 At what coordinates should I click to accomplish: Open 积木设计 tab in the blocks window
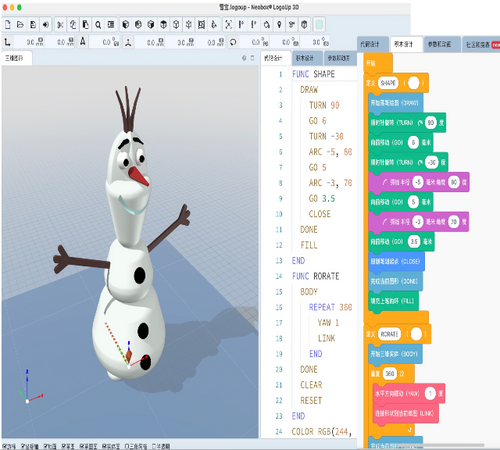click(x=406, y=44)
